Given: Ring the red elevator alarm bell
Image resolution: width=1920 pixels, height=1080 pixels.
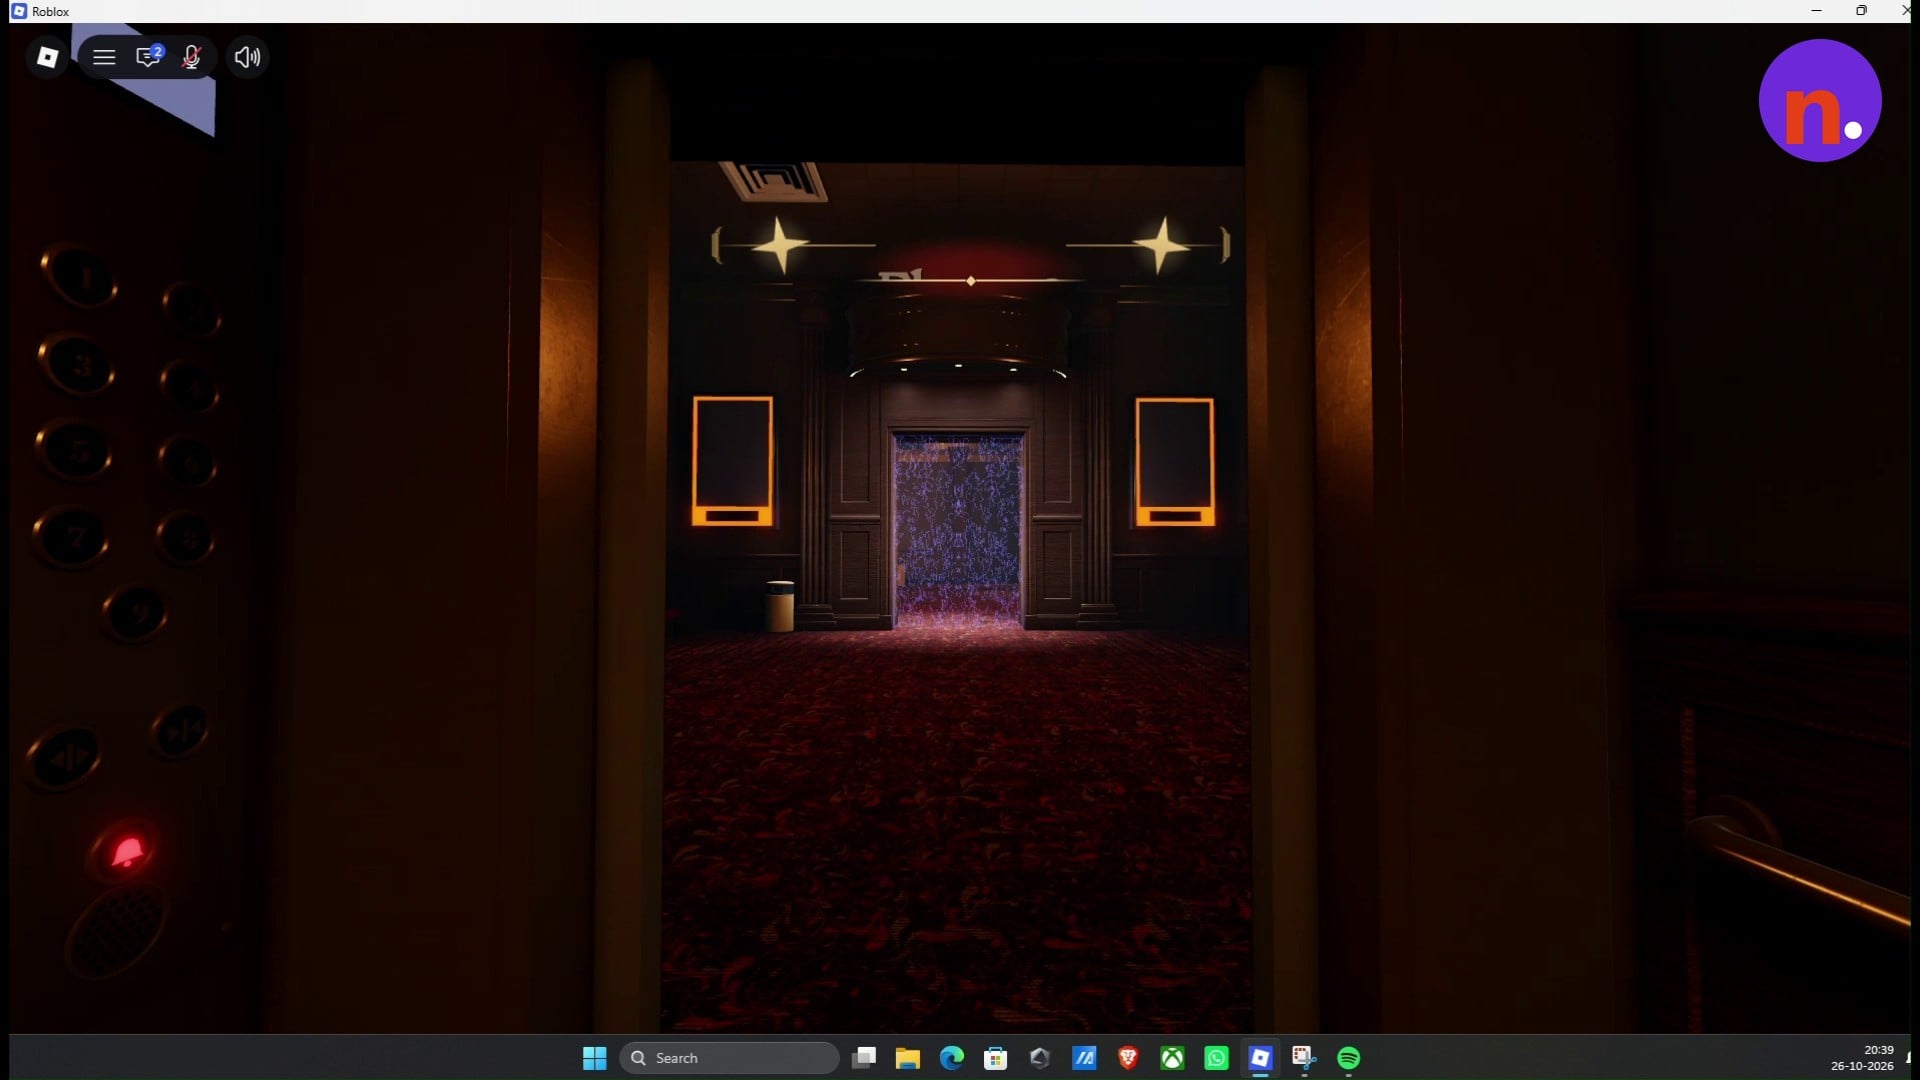Looking at the screenshot, I should click(x=127, y=852).
